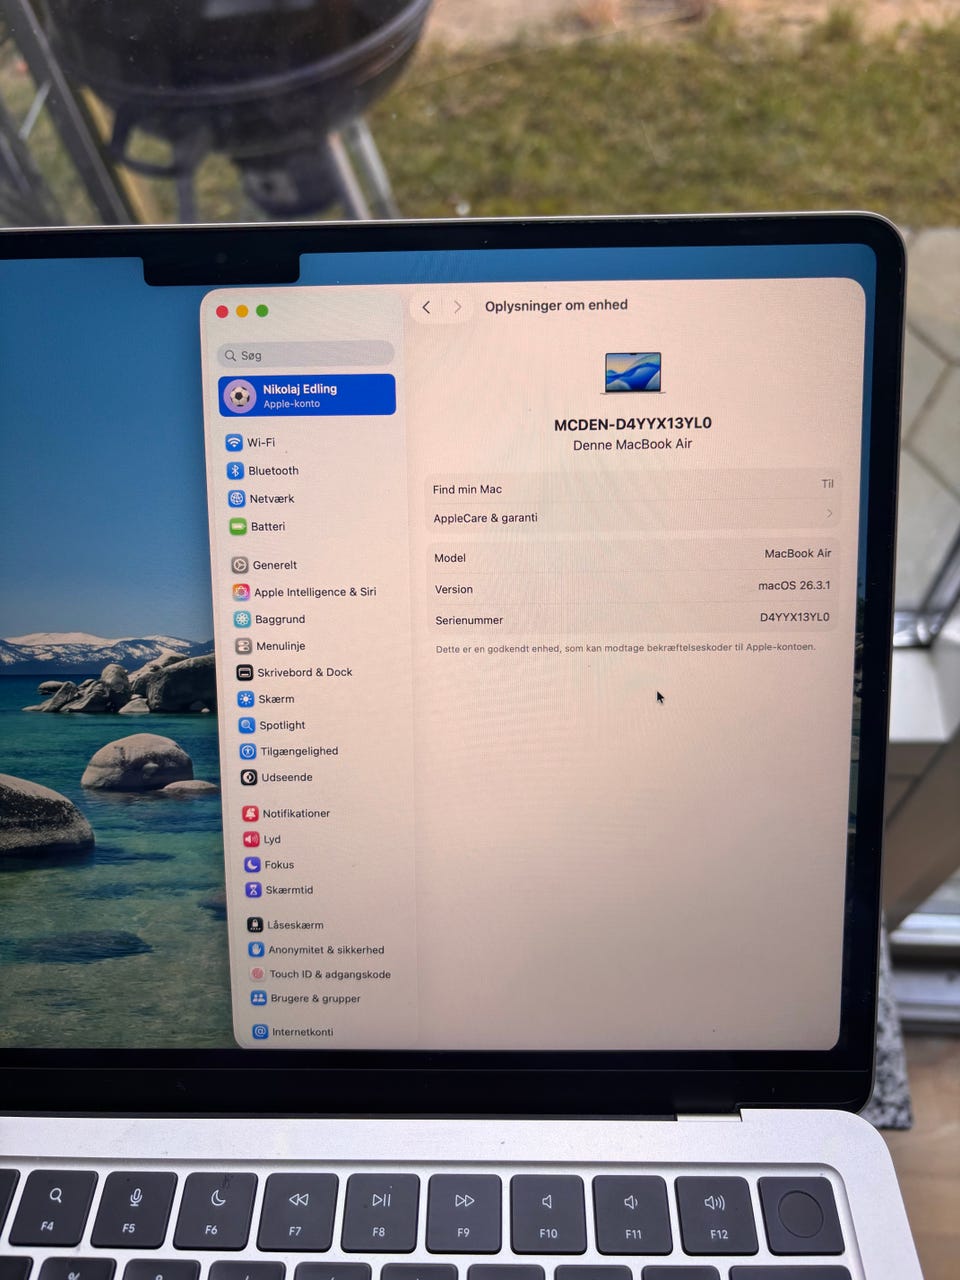Open the Find min Mac row

[x=633, y=487]
